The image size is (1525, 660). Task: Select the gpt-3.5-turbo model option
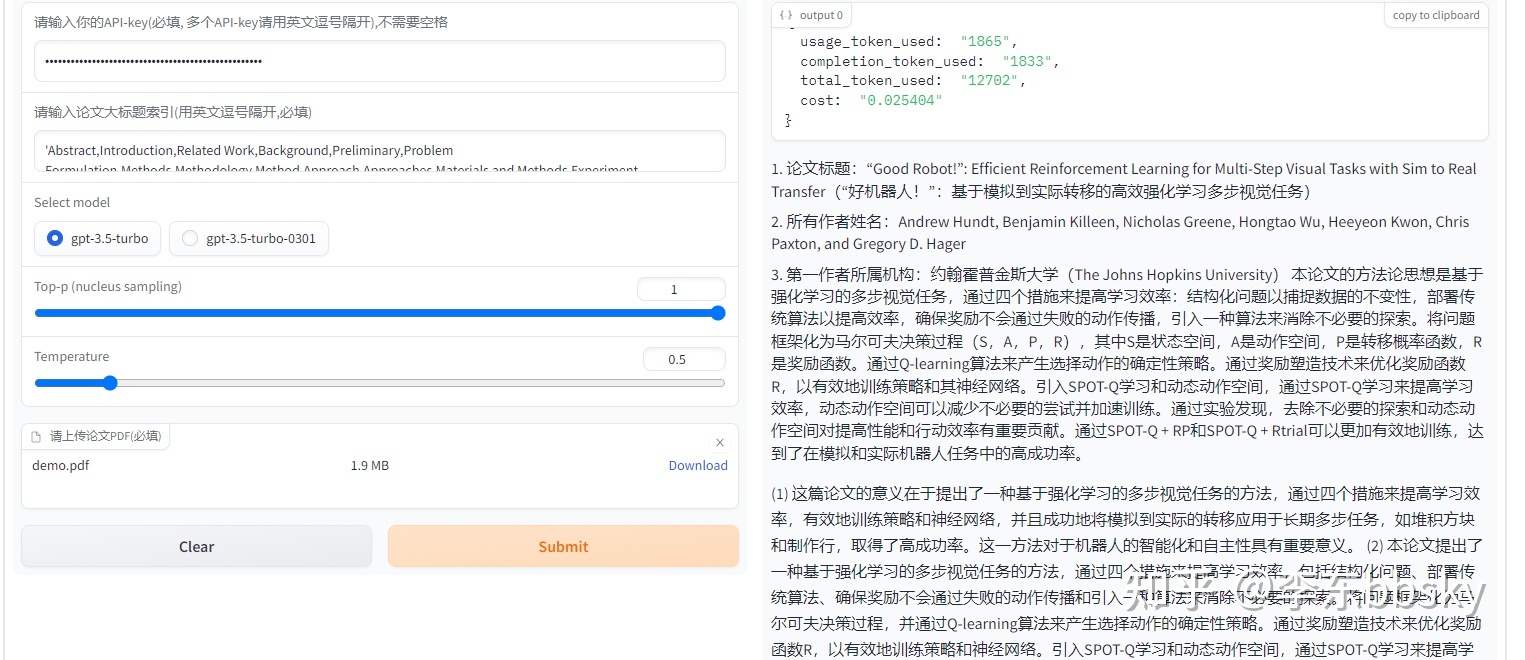[97, 238]
